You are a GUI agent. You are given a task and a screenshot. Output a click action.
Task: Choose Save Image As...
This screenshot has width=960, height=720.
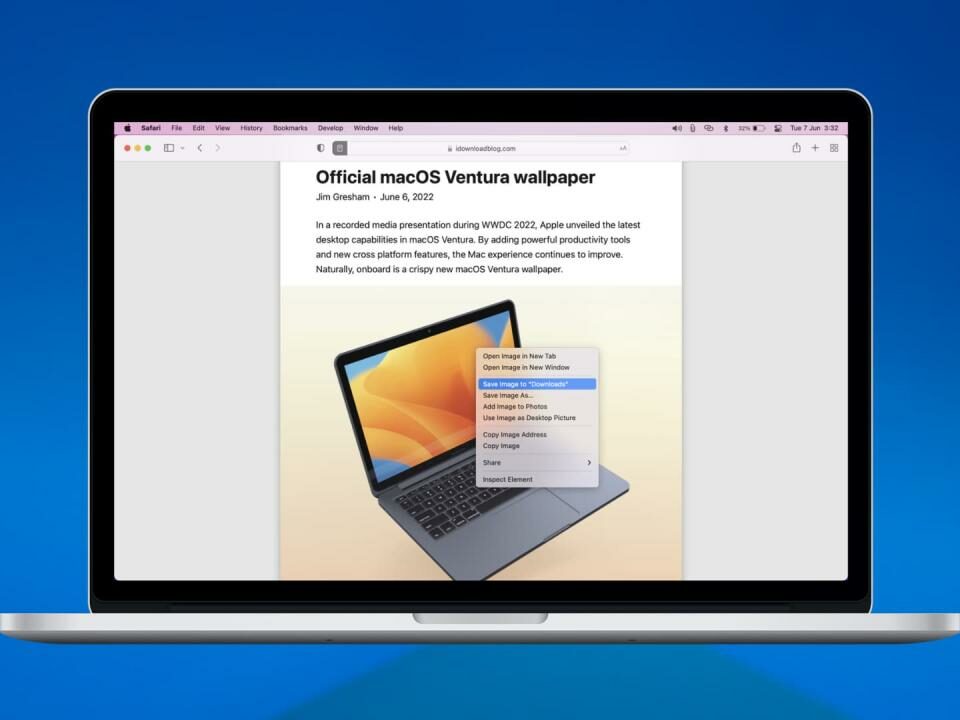click(537, 396)
